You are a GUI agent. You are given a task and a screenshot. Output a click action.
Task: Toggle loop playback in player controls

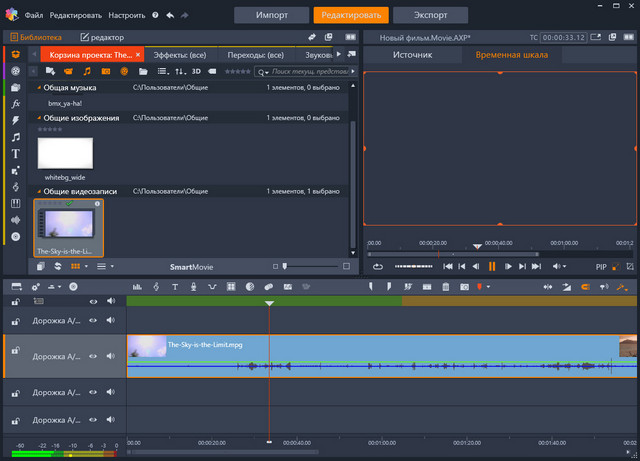(378, 267)
